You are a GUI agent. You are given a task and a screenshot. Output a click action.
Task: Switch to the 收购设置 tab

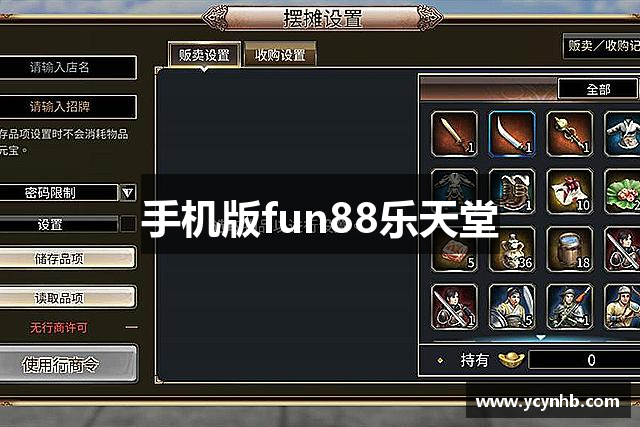click(280, 55)
